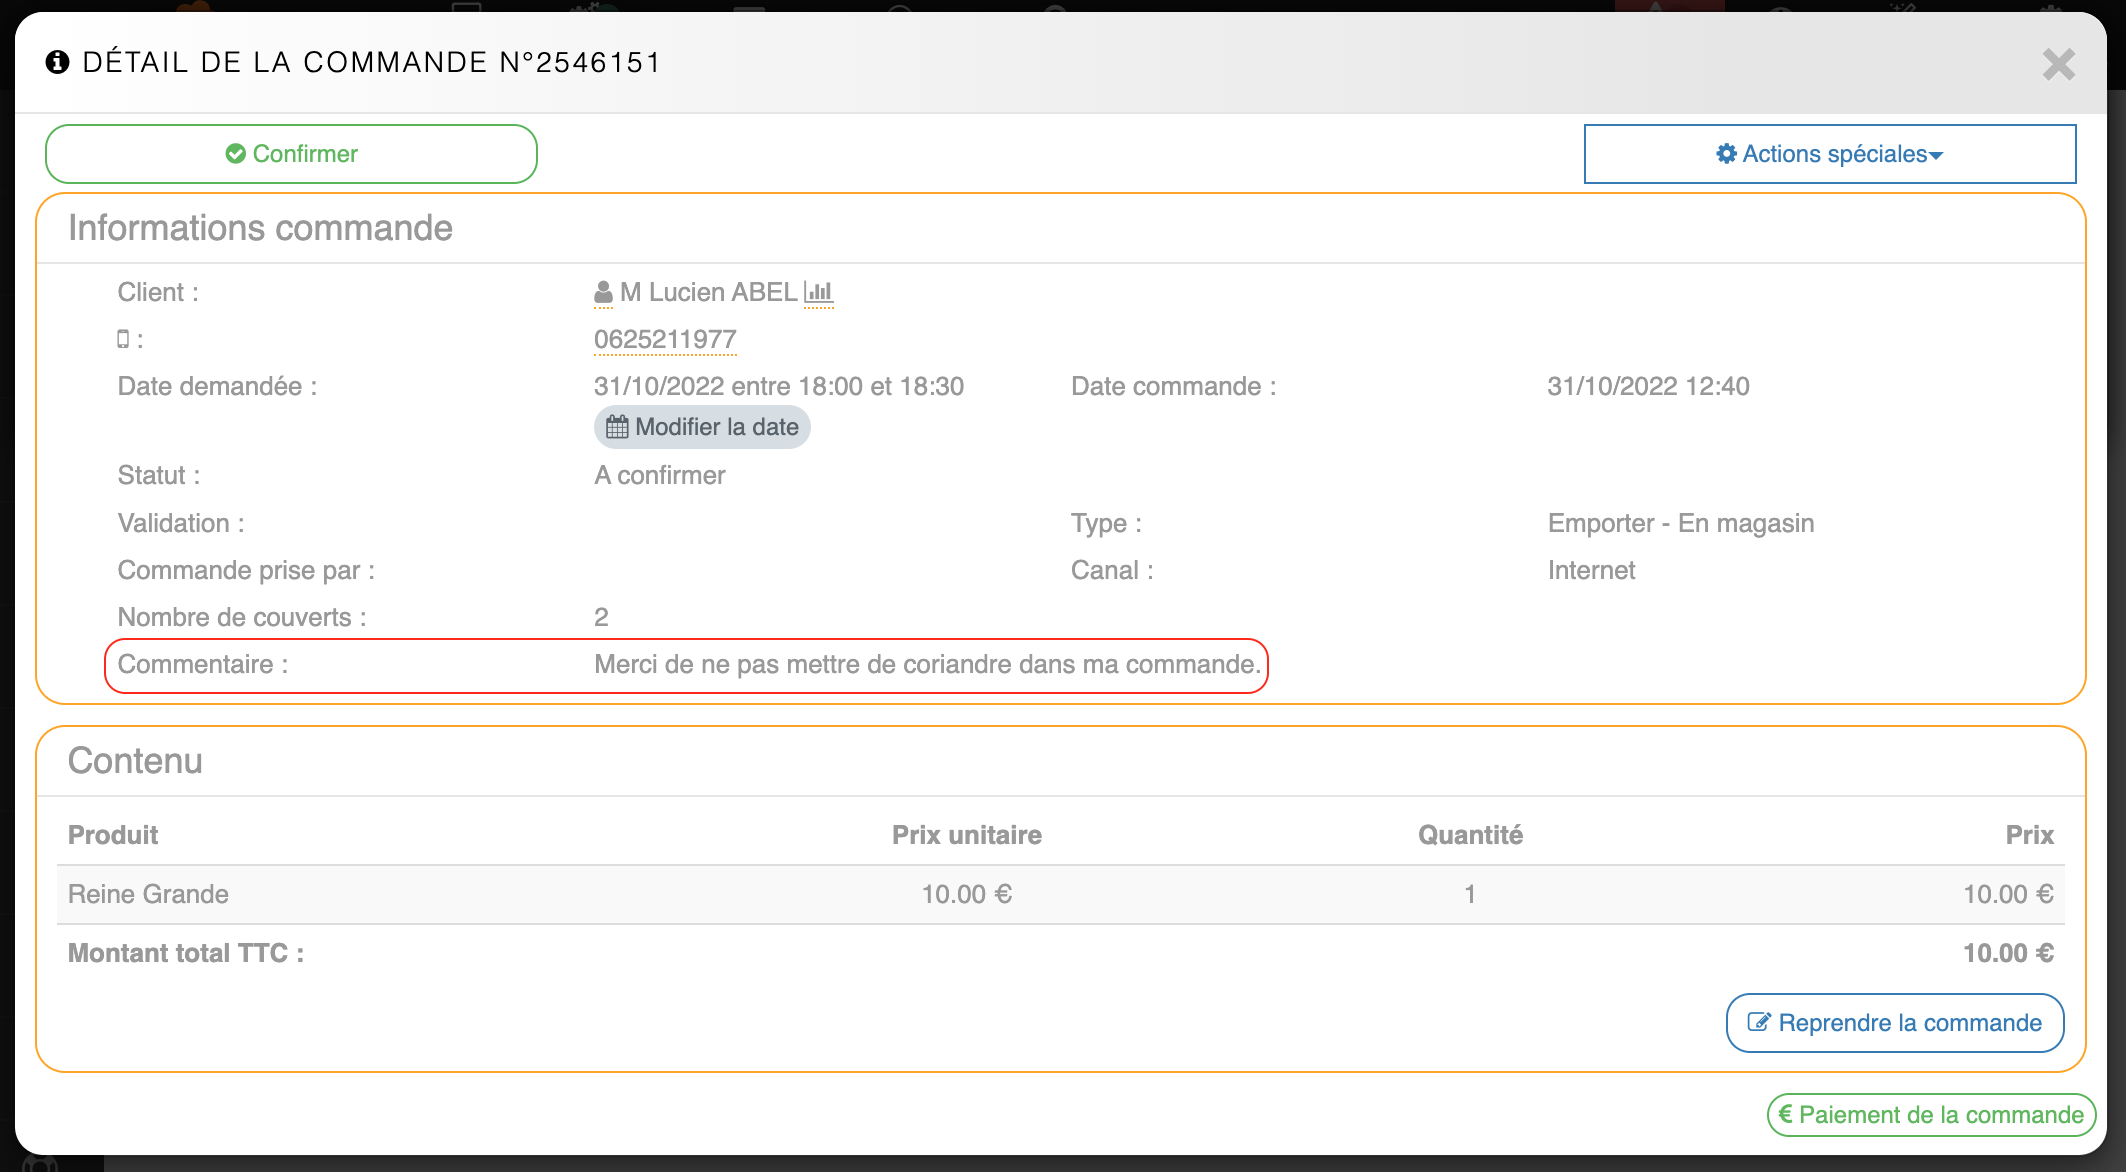Click the caret arrow on Actions spéciales
Image resolution: width=2126 pixels, height=1172 pixels.
1936,156
